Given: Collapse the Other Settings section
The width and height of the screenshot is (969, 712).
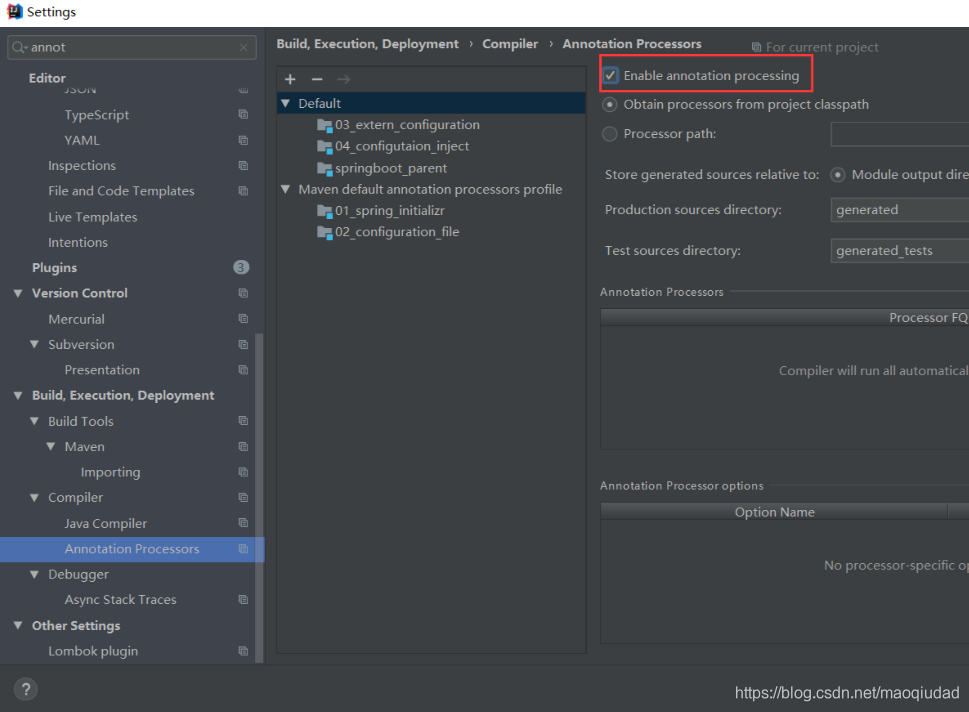Looking at the screenshot, I should point(18,625).
